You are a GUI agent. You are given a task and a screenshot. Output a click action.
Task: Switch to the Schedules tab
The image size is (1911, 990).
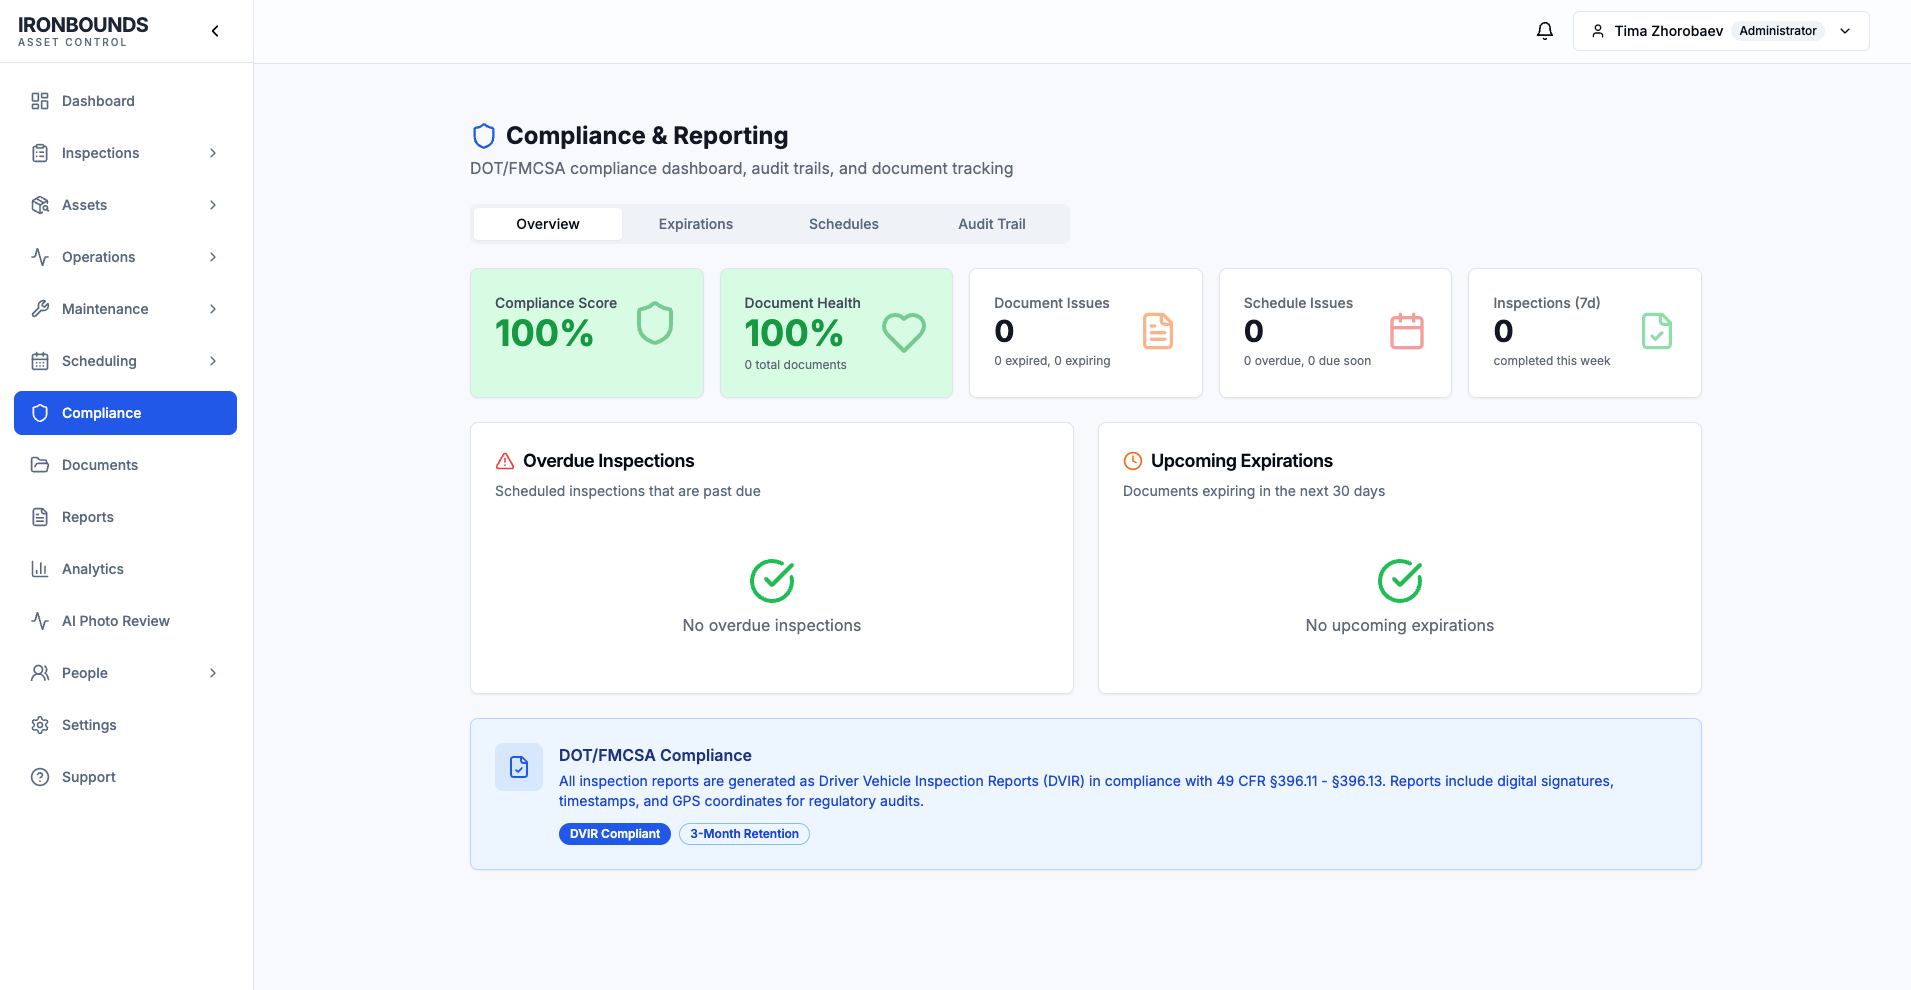844,224
